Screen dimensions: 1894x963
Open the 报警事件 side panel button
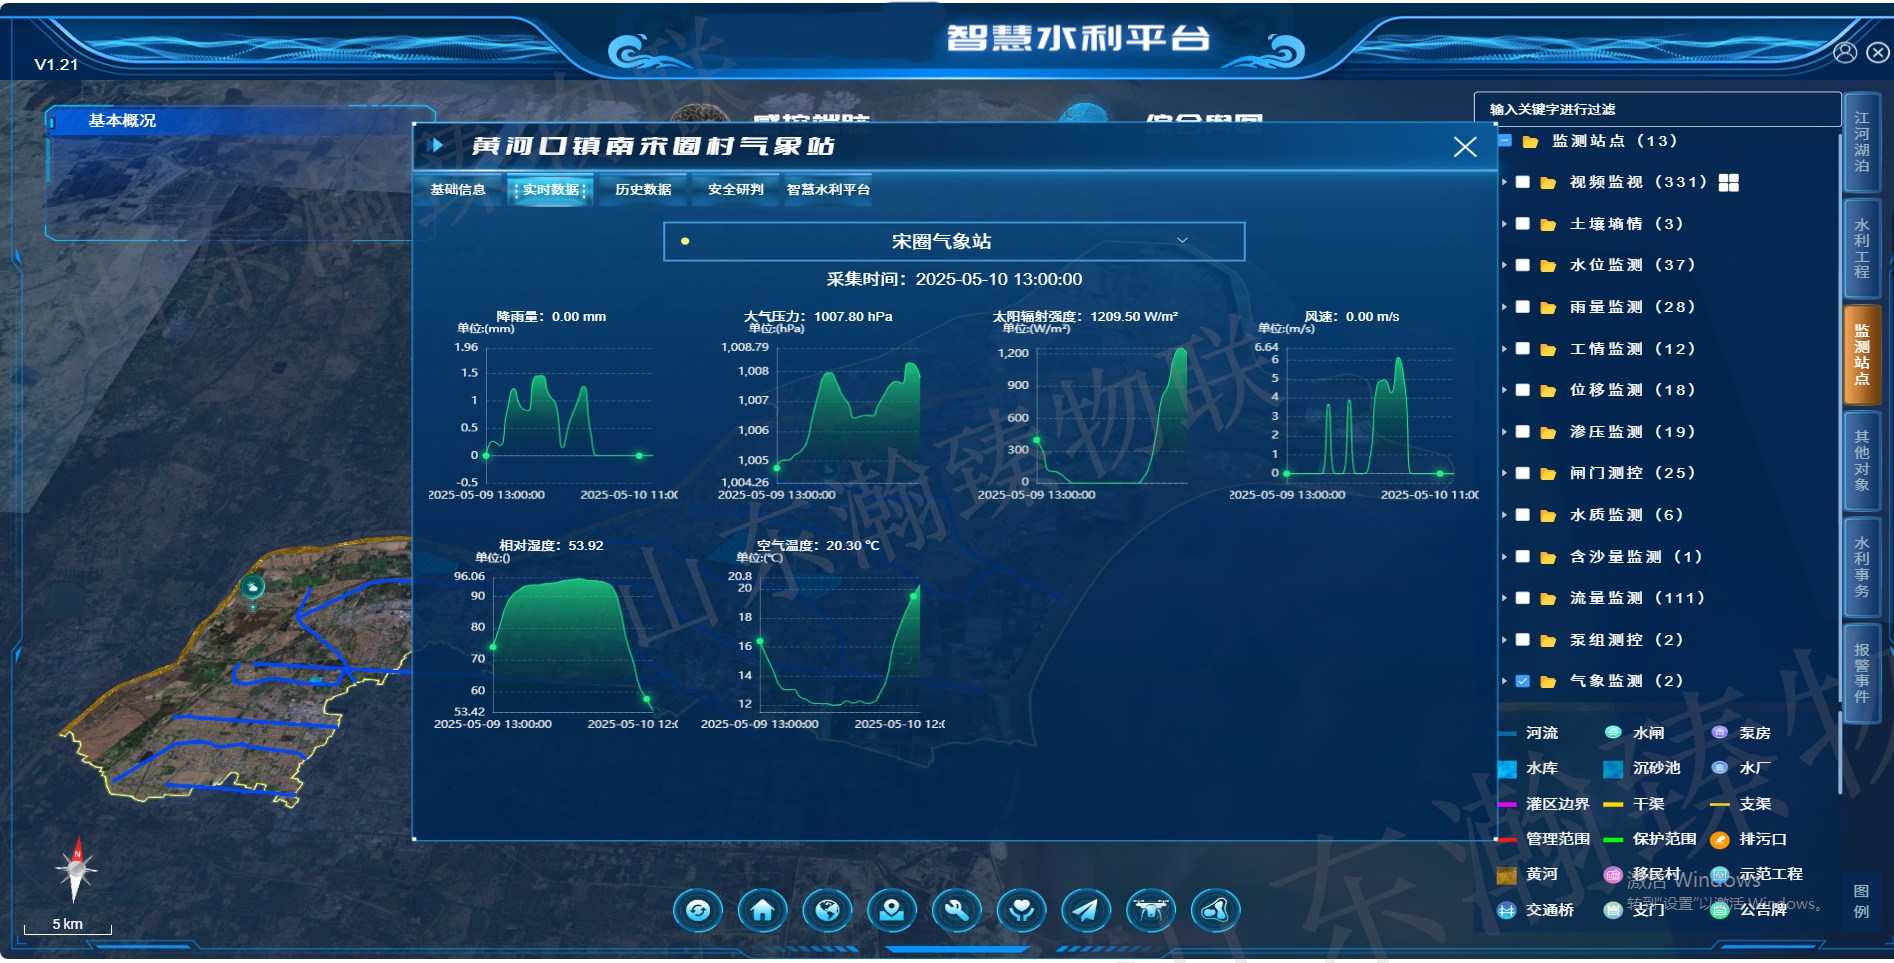click(x=1861, y=673)
